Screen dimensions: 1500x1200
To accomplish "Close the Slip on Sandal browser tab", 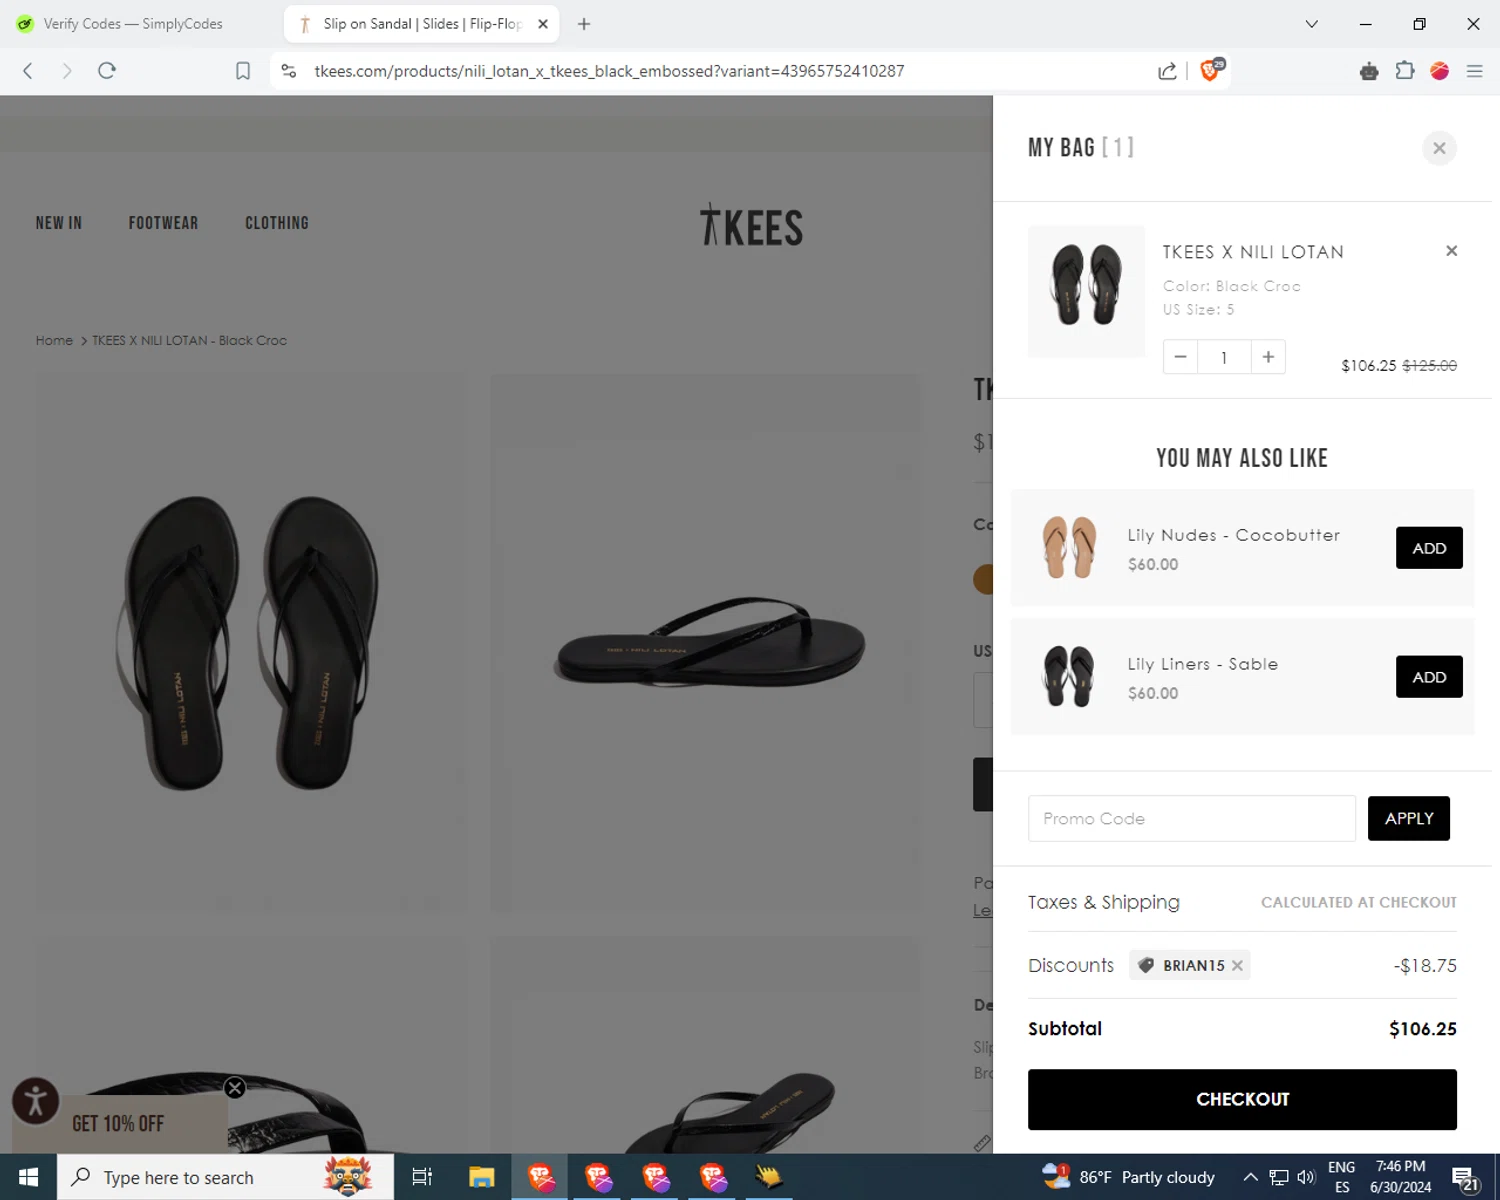I will coord(543,23).
